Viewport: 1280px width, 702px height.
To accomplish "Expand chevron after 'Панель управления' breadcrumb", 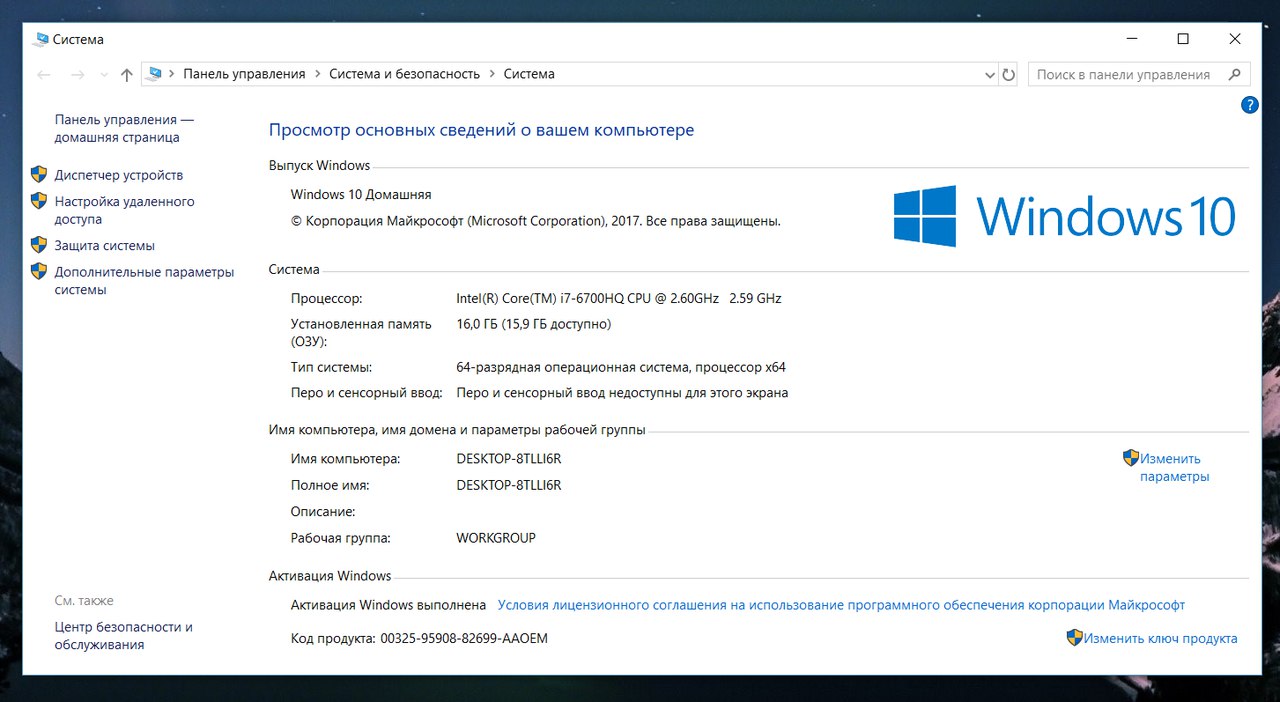I will (317, 74).
